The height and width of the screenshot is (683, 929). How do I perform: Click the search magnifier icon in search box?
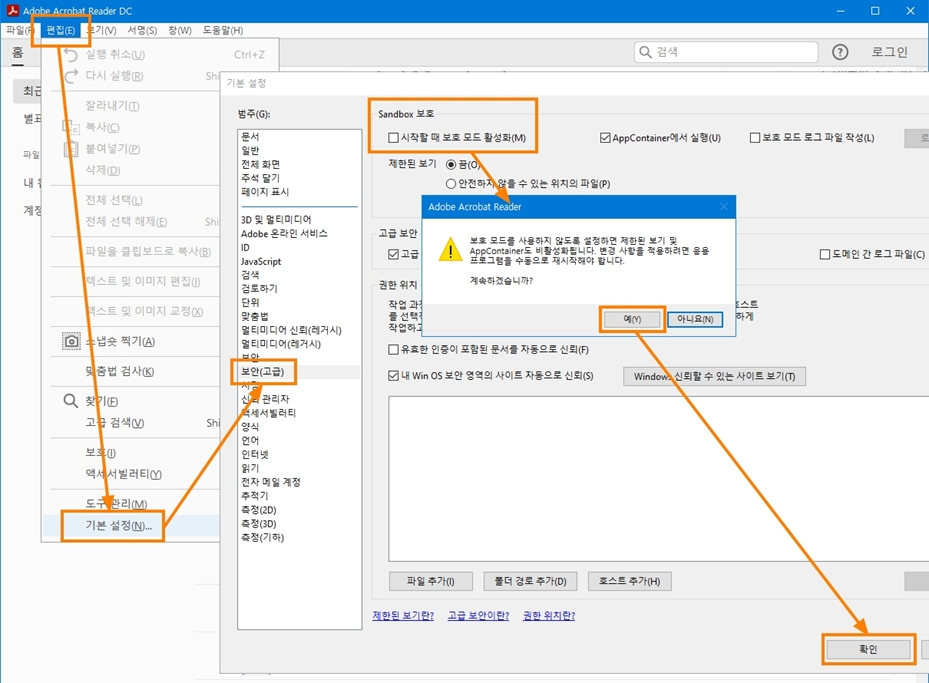click(x=645, y=52)
